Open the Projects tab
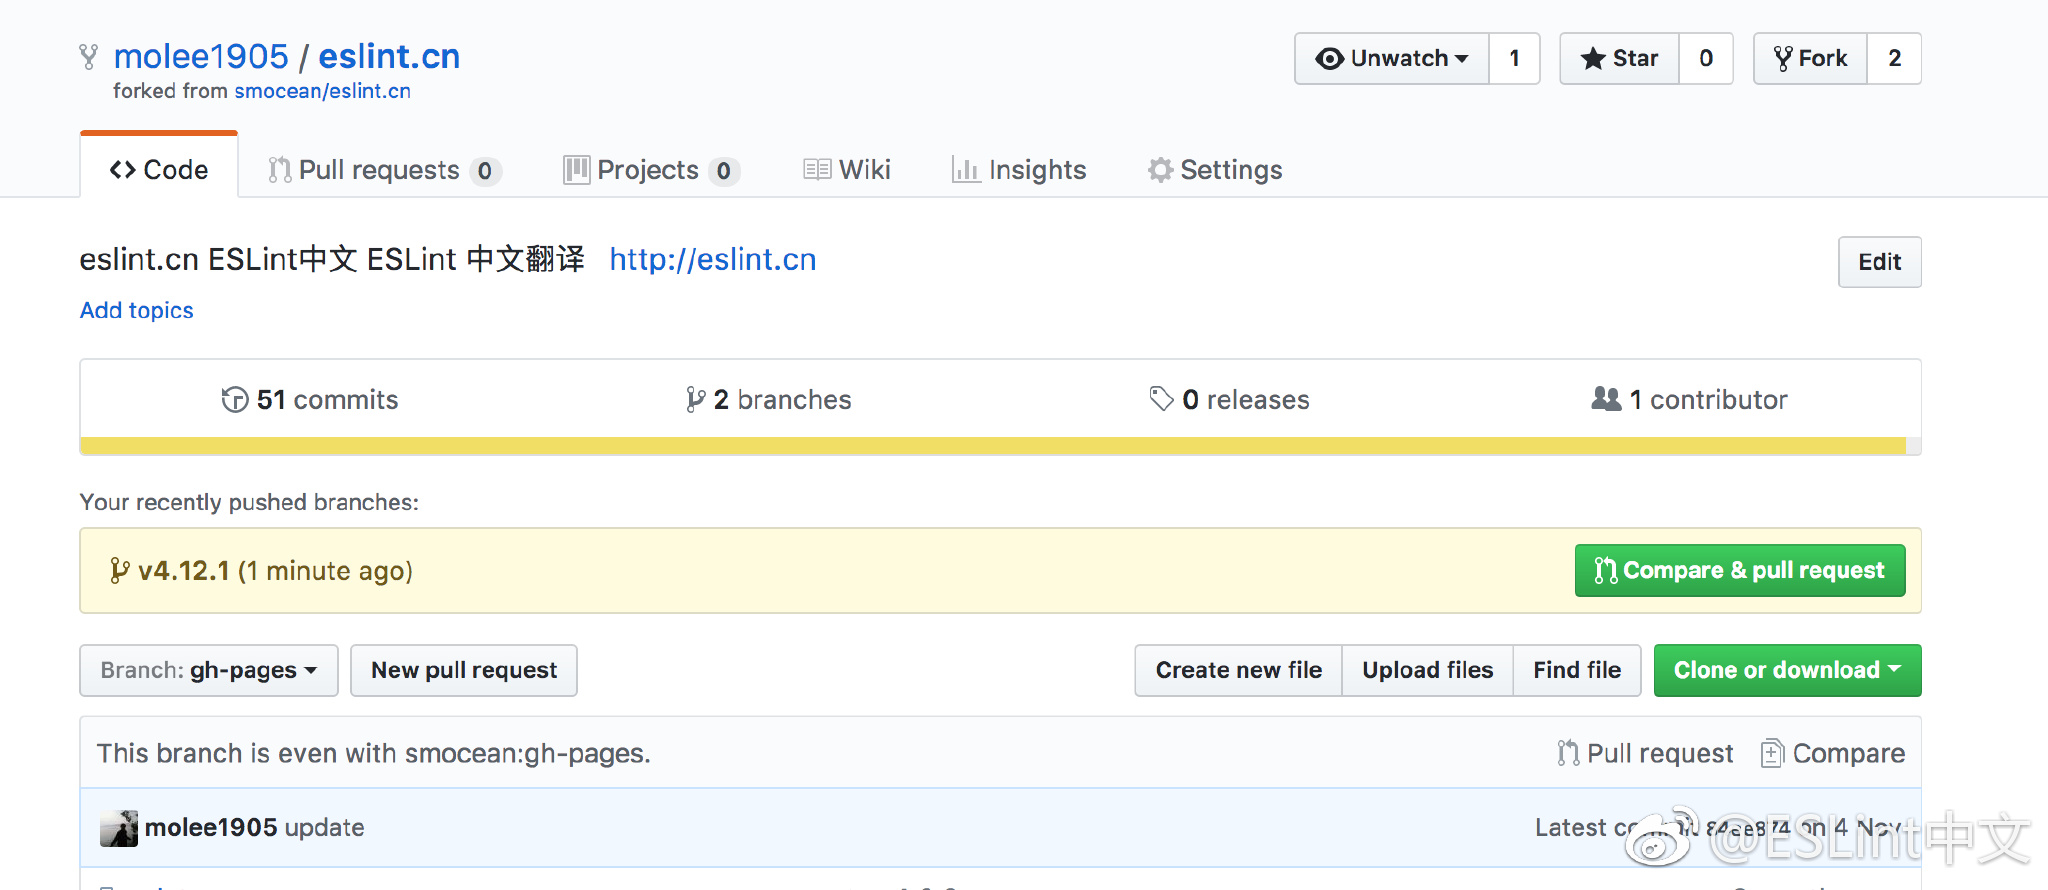2048x890 pixels. (x=651, y=170)
